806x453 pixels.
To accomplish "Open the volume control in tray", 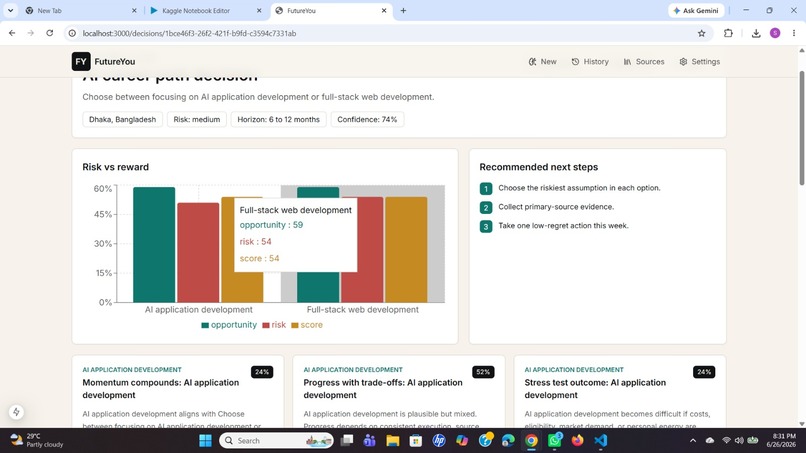I will 739,441.
